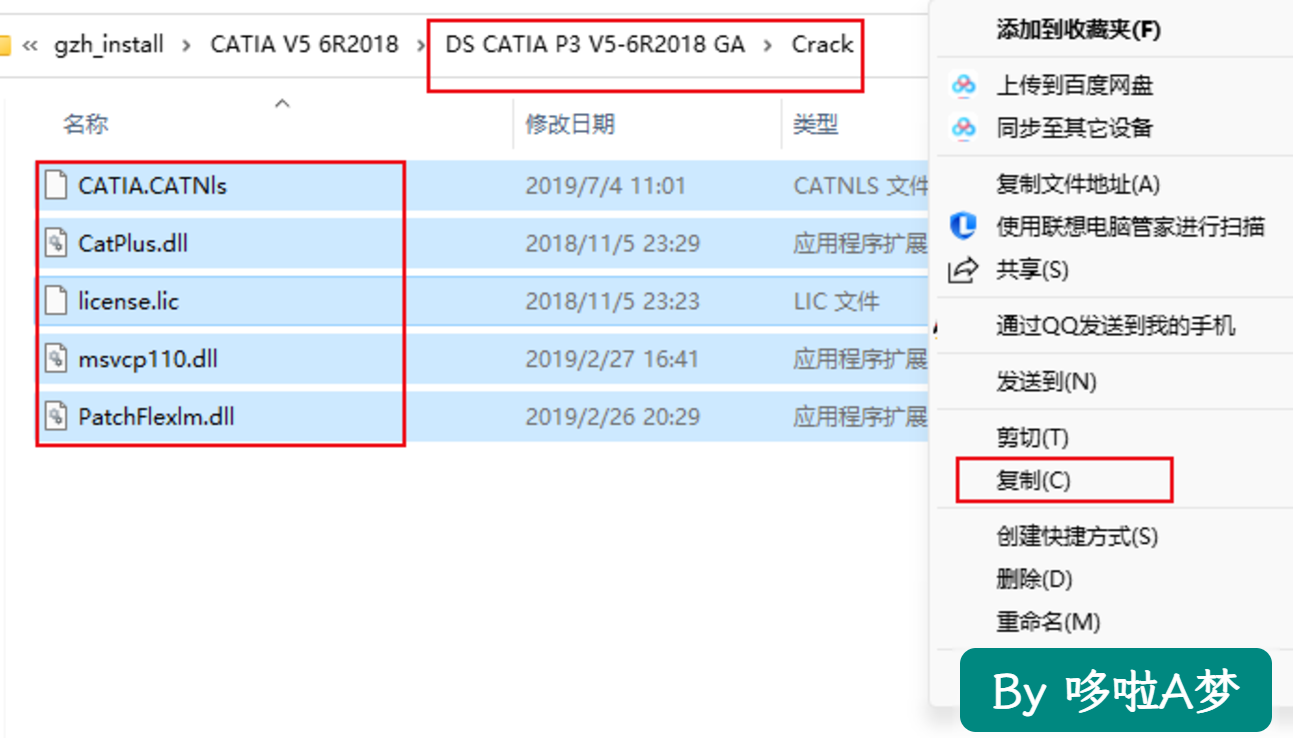Click the Crack breadcrumb segment
The image size is (1293, 738).
(x=822, y=45)
